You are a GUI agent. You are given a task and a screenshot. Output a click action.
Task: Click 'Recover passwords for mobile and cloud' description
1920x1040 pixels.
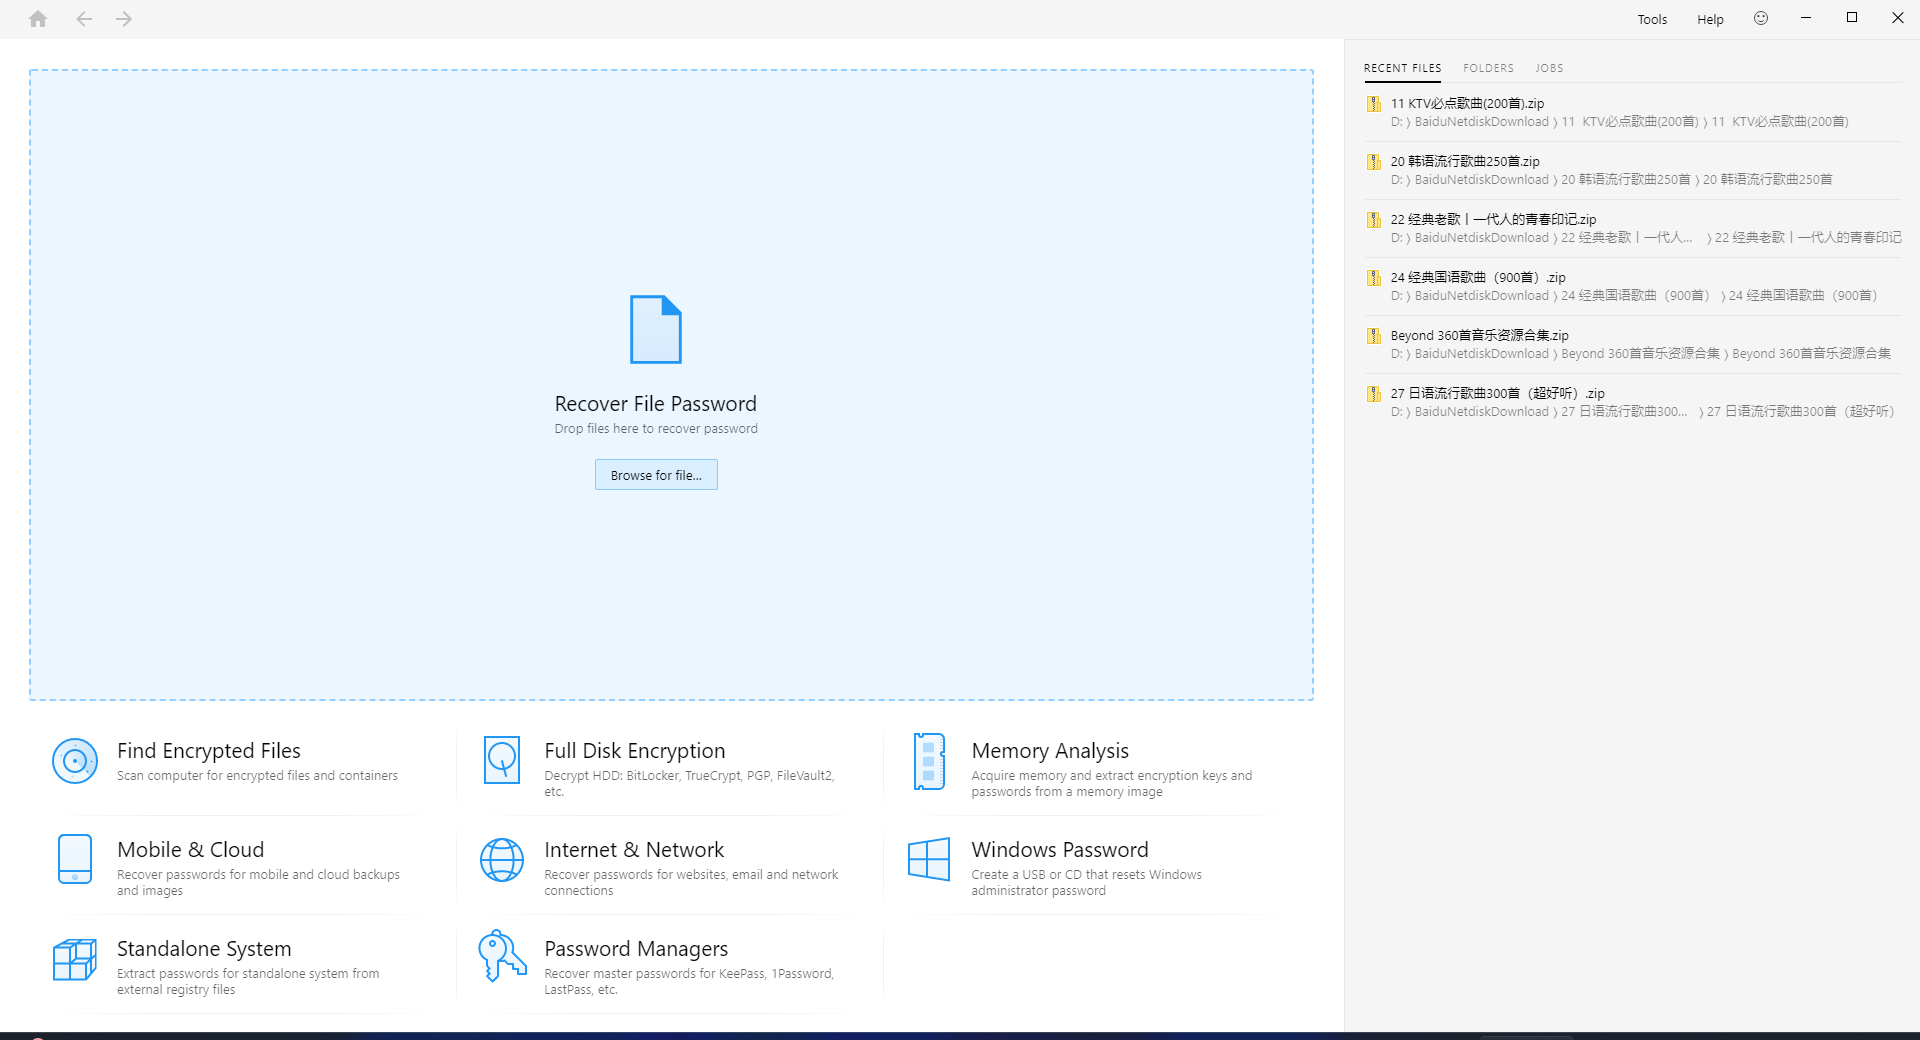258,883
